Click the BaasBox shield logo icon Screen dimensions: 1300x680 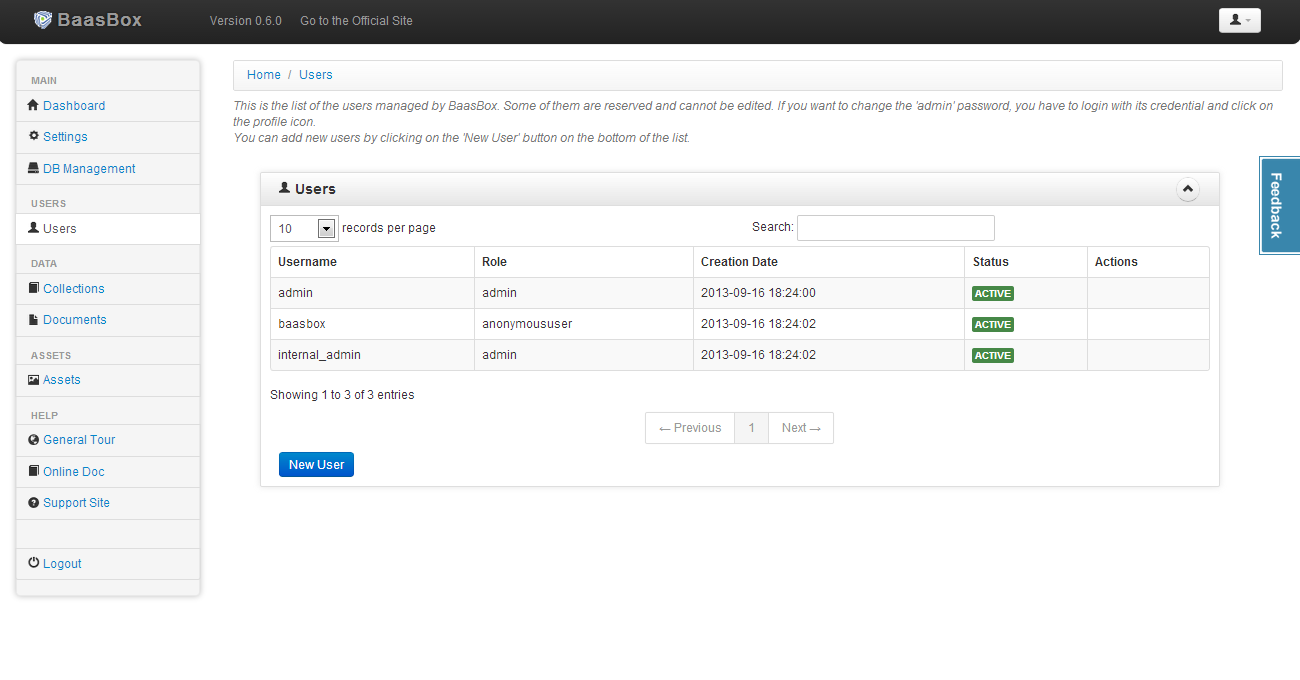tap(42, 19)
